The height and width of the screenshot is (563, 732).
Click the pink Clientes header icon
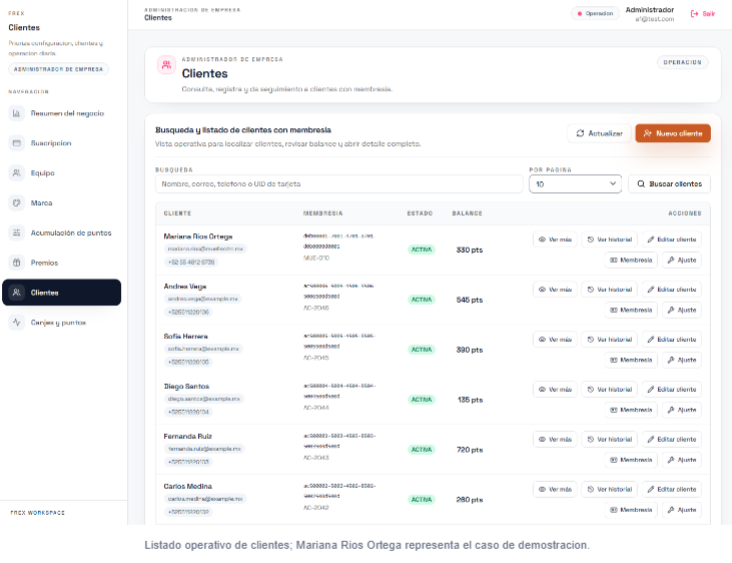click(x=166, y=65)
